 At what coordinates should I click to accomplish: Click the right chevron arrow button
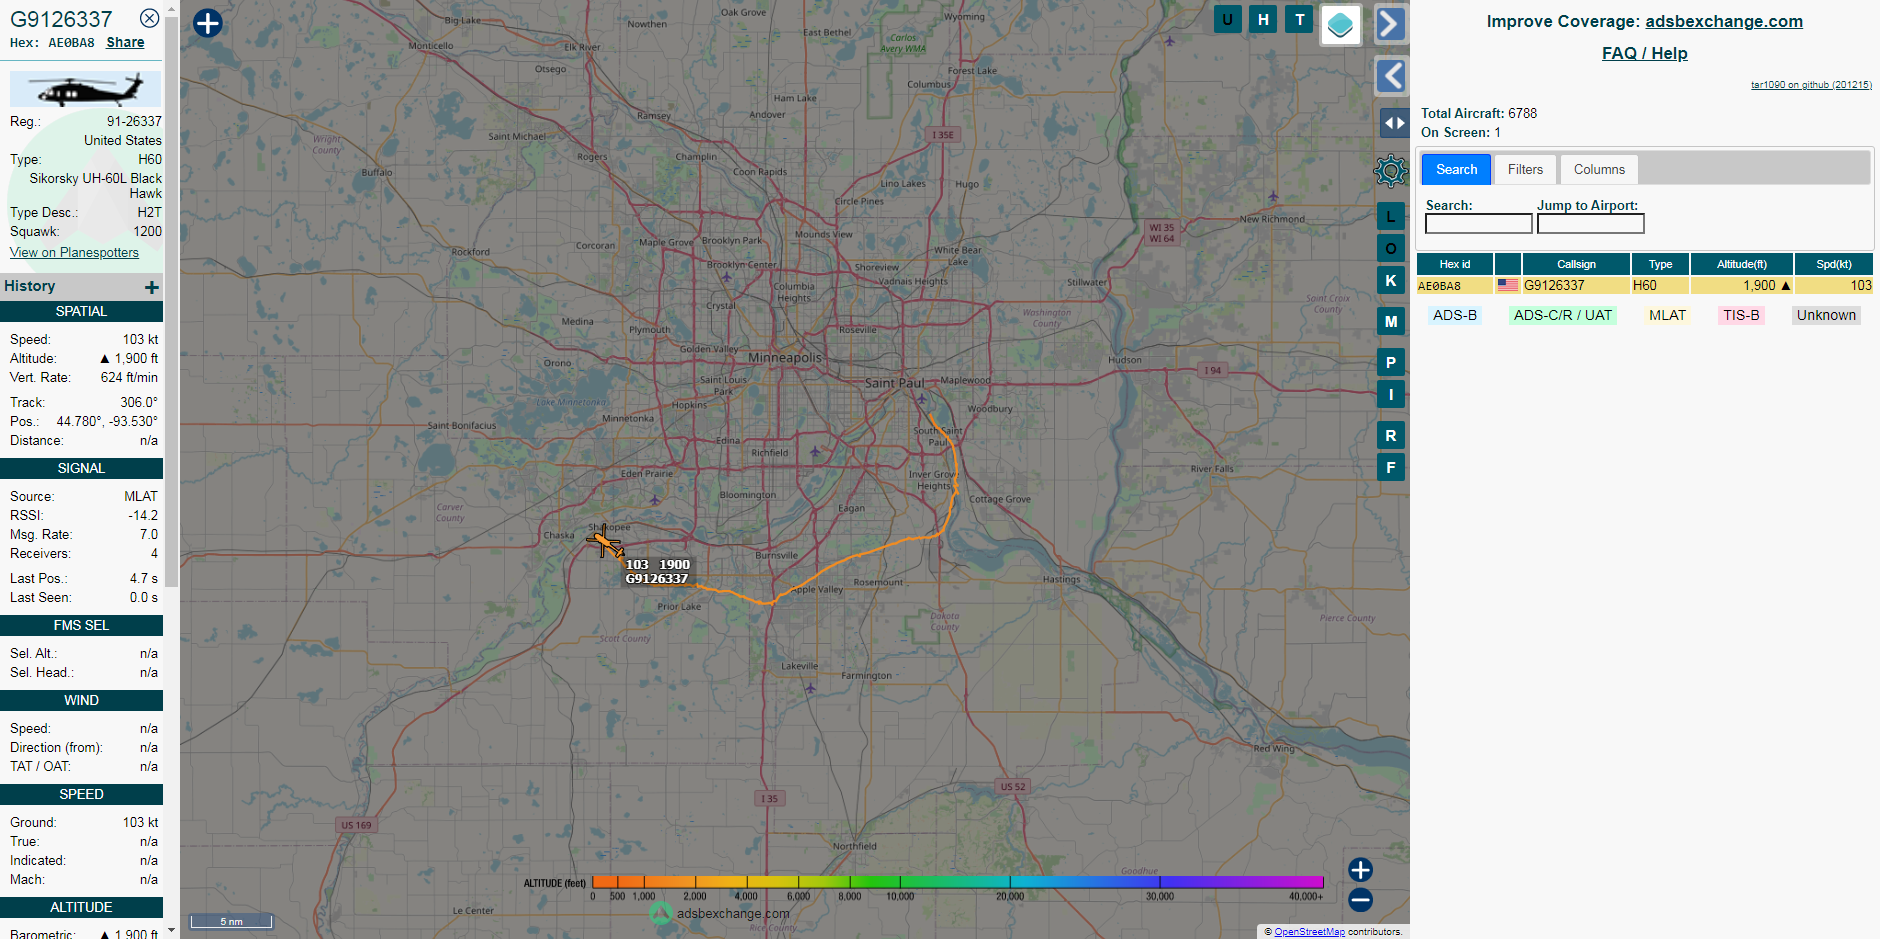pos(1390,24)
